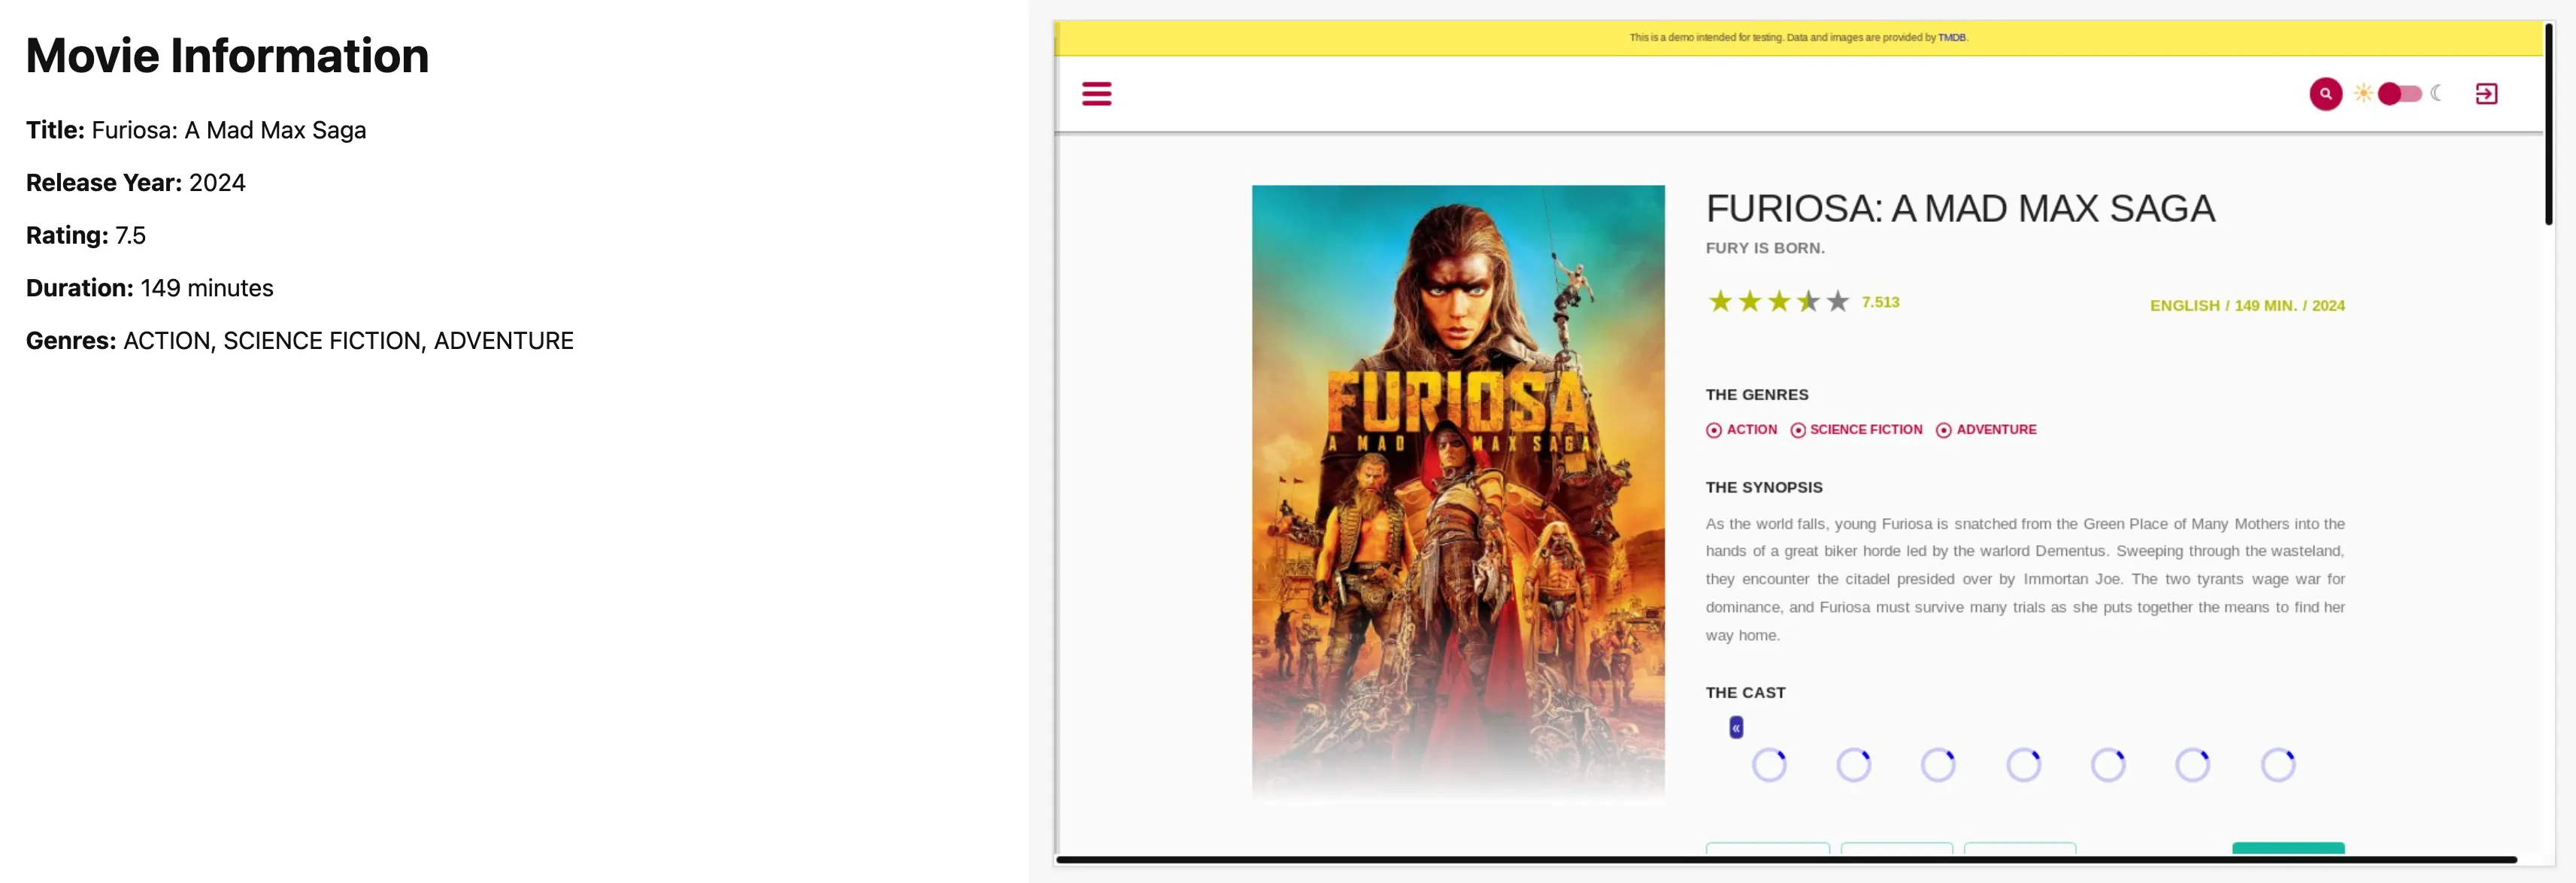The width and height of the screenshot is (2576, 883).
Task: Click the moon dark-mode icon
Action: (2436, 93)
